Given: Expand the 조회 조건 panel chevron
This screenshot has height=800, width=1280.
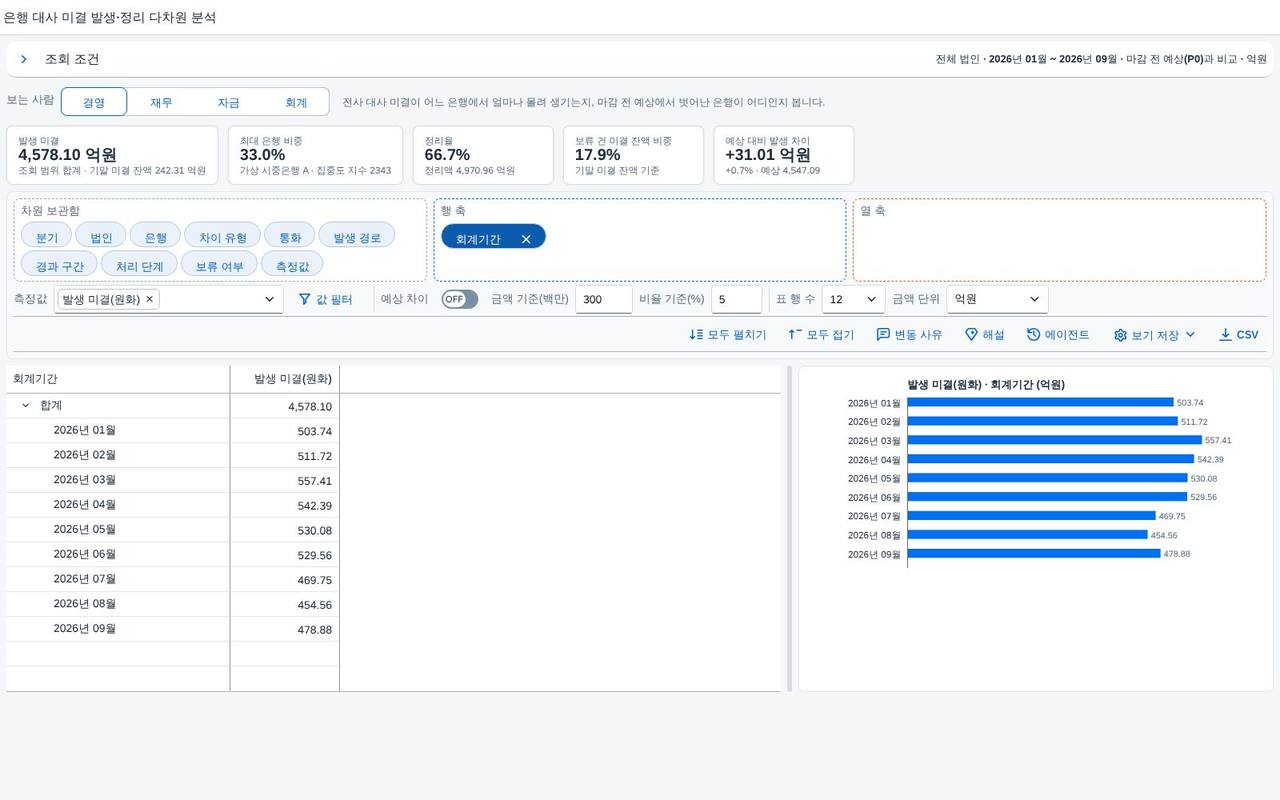Looking at the screenshot, I should (24, 59).
